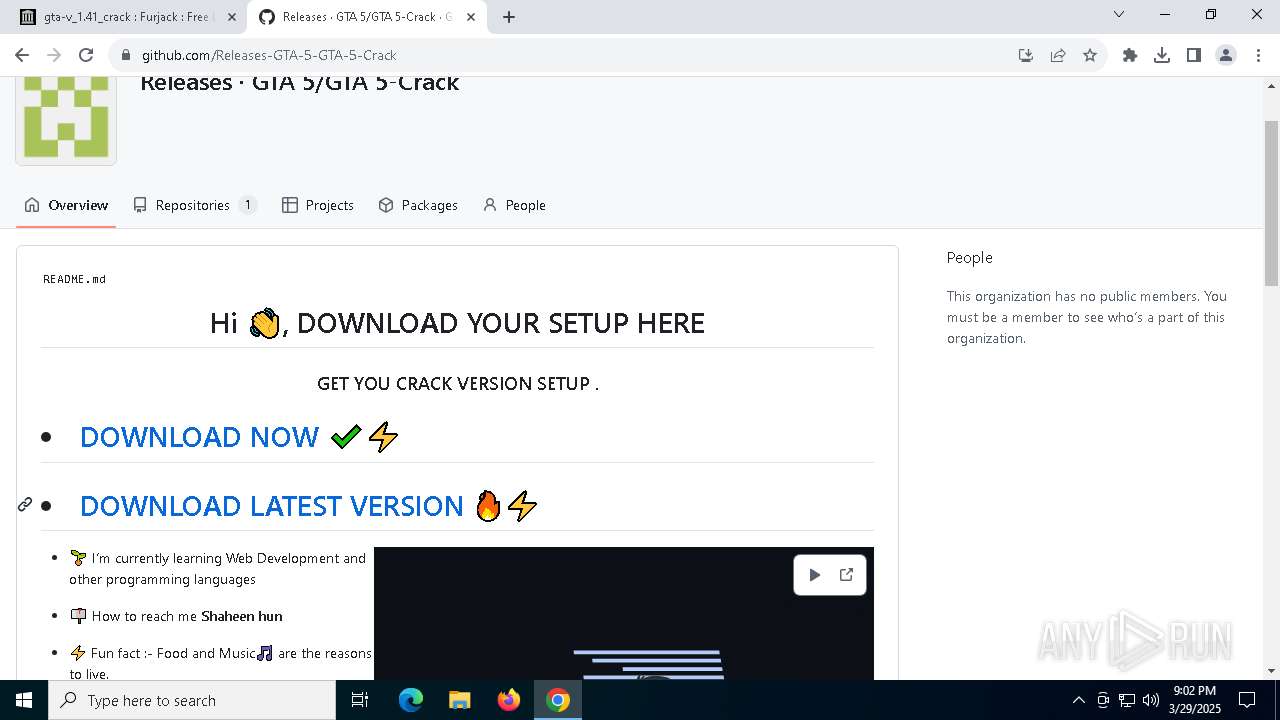Open Chrome profile avatar
1280x720 pixels.
(x=1226, y=55)
